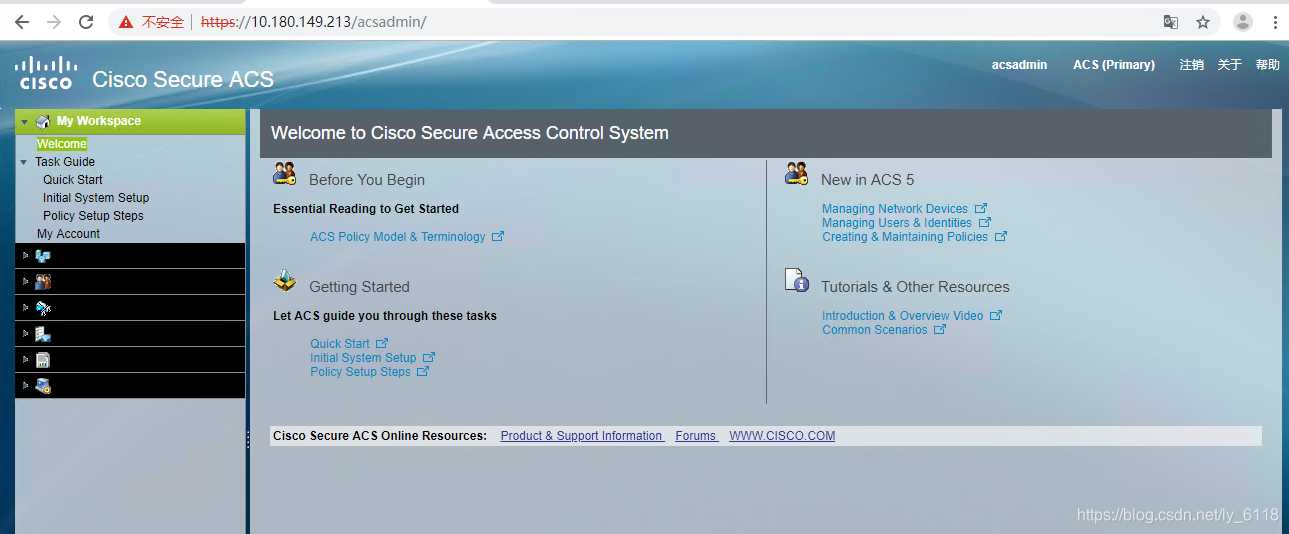1289x534 pixels.
Task: Click external-link icon beside main-panel Quick Start
Action: tap(382, 344)
